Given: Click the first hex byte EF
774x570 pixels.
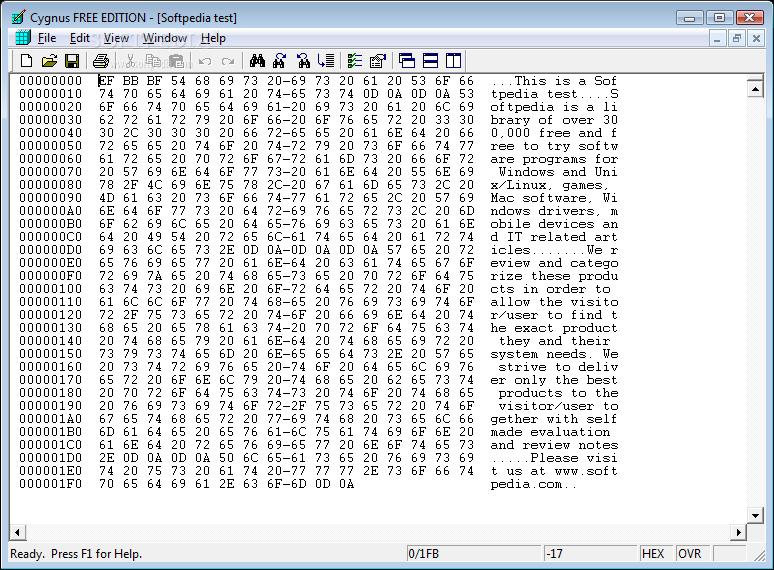Looking at the screenshot, I should (107, 81).
